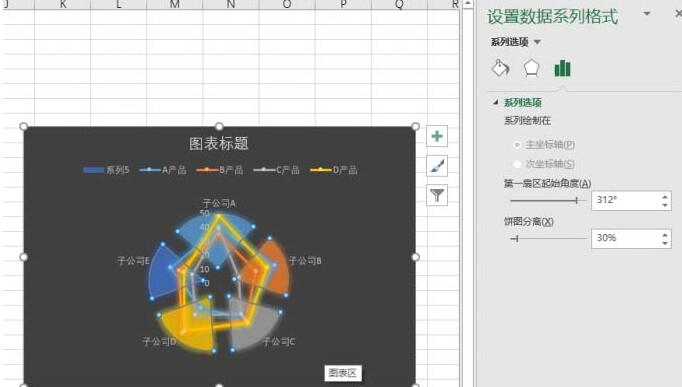Click axis label 子公司C
The height and width of the screenshot is (387, 682).
[x=279, y=341]
